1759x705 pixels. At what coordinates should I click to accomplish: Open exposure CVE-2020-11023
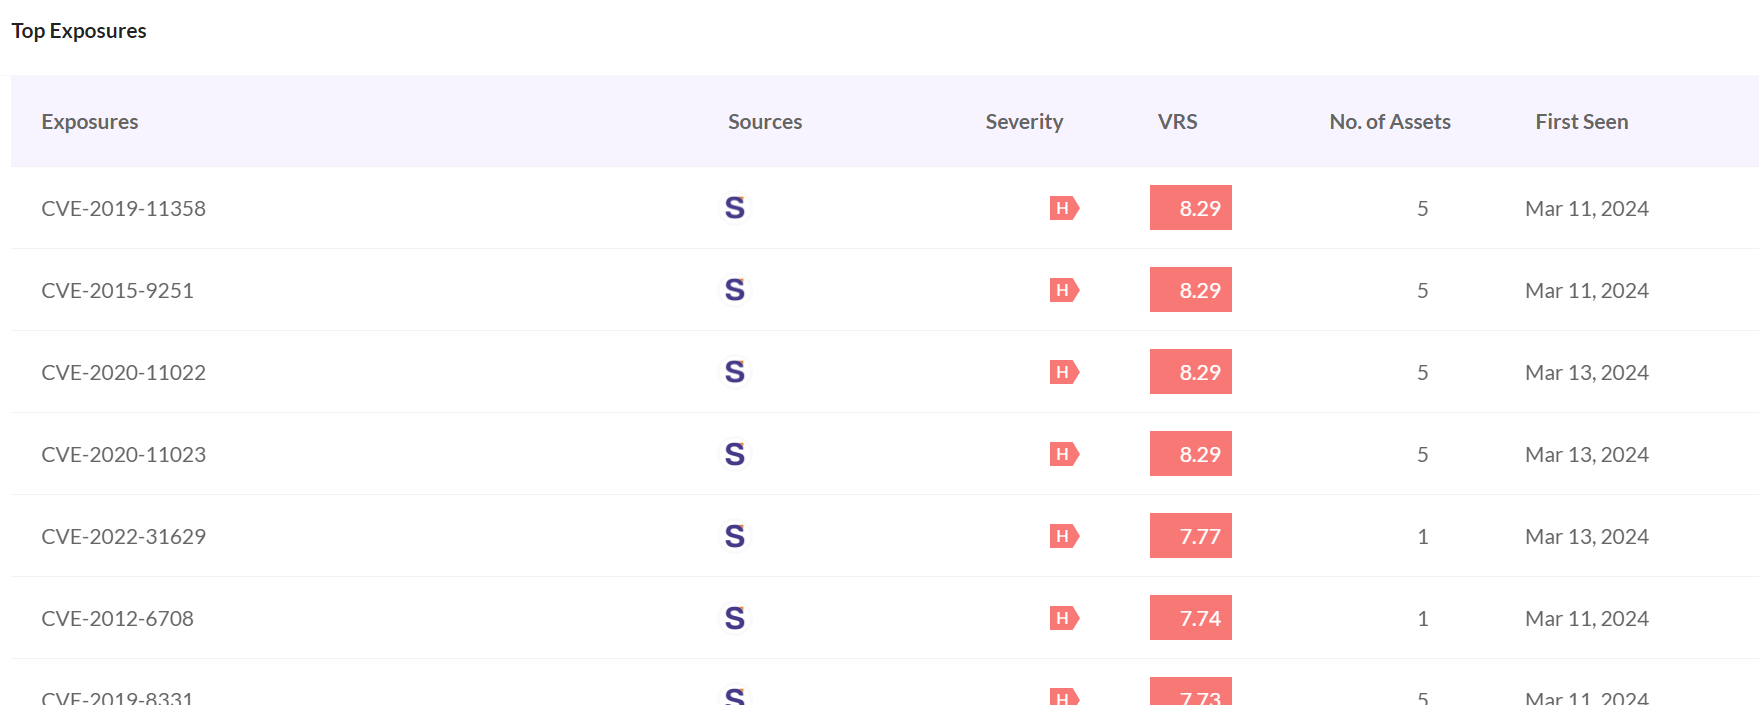(123, 454)
